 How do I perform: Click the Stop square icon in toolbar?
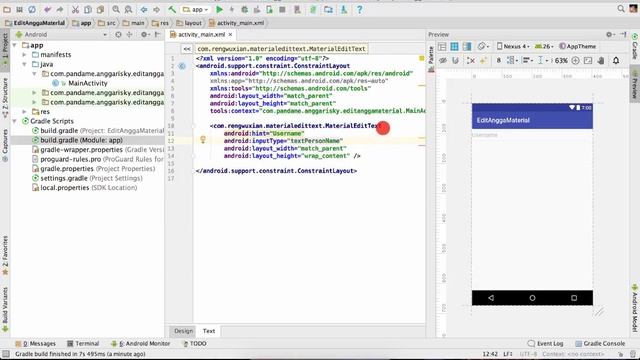(282, 9)
